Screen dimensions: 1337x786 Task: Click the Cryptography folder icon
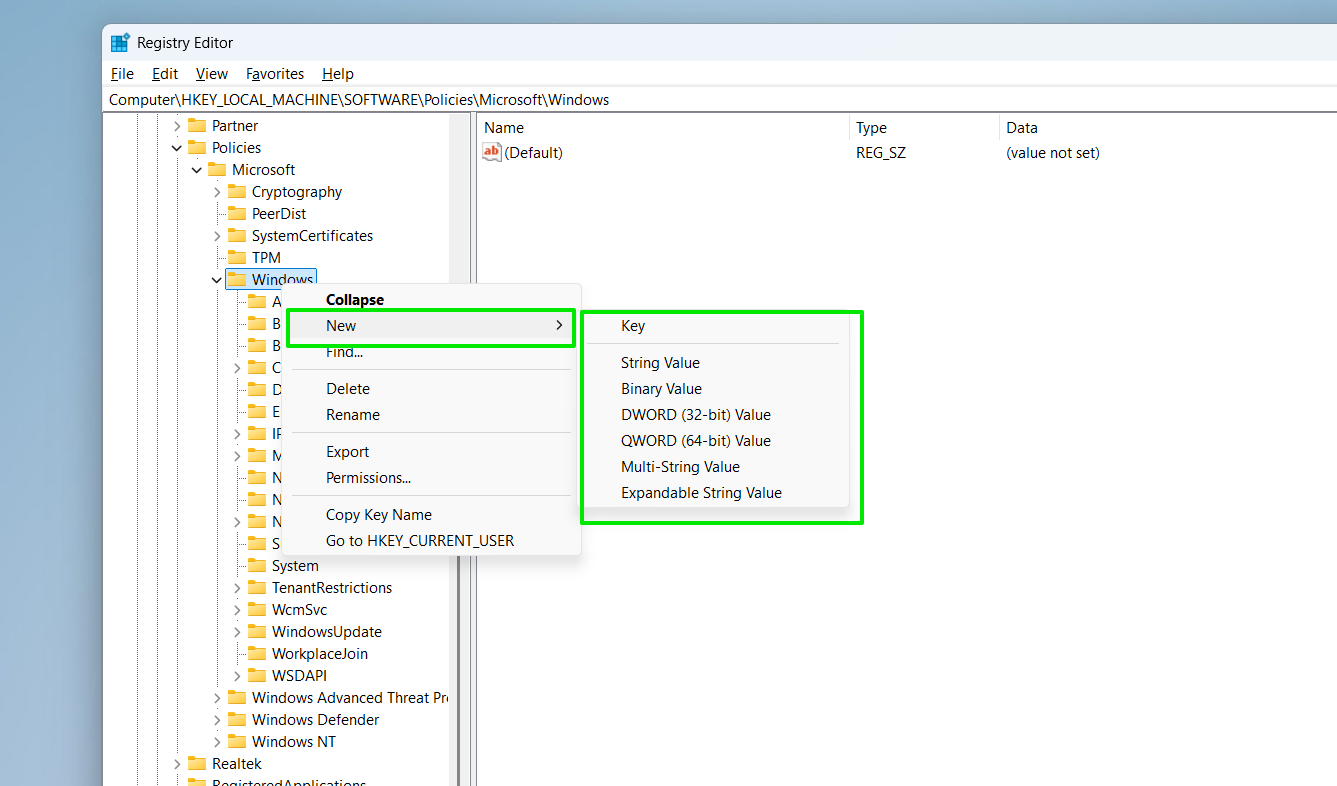coord(237,192)
